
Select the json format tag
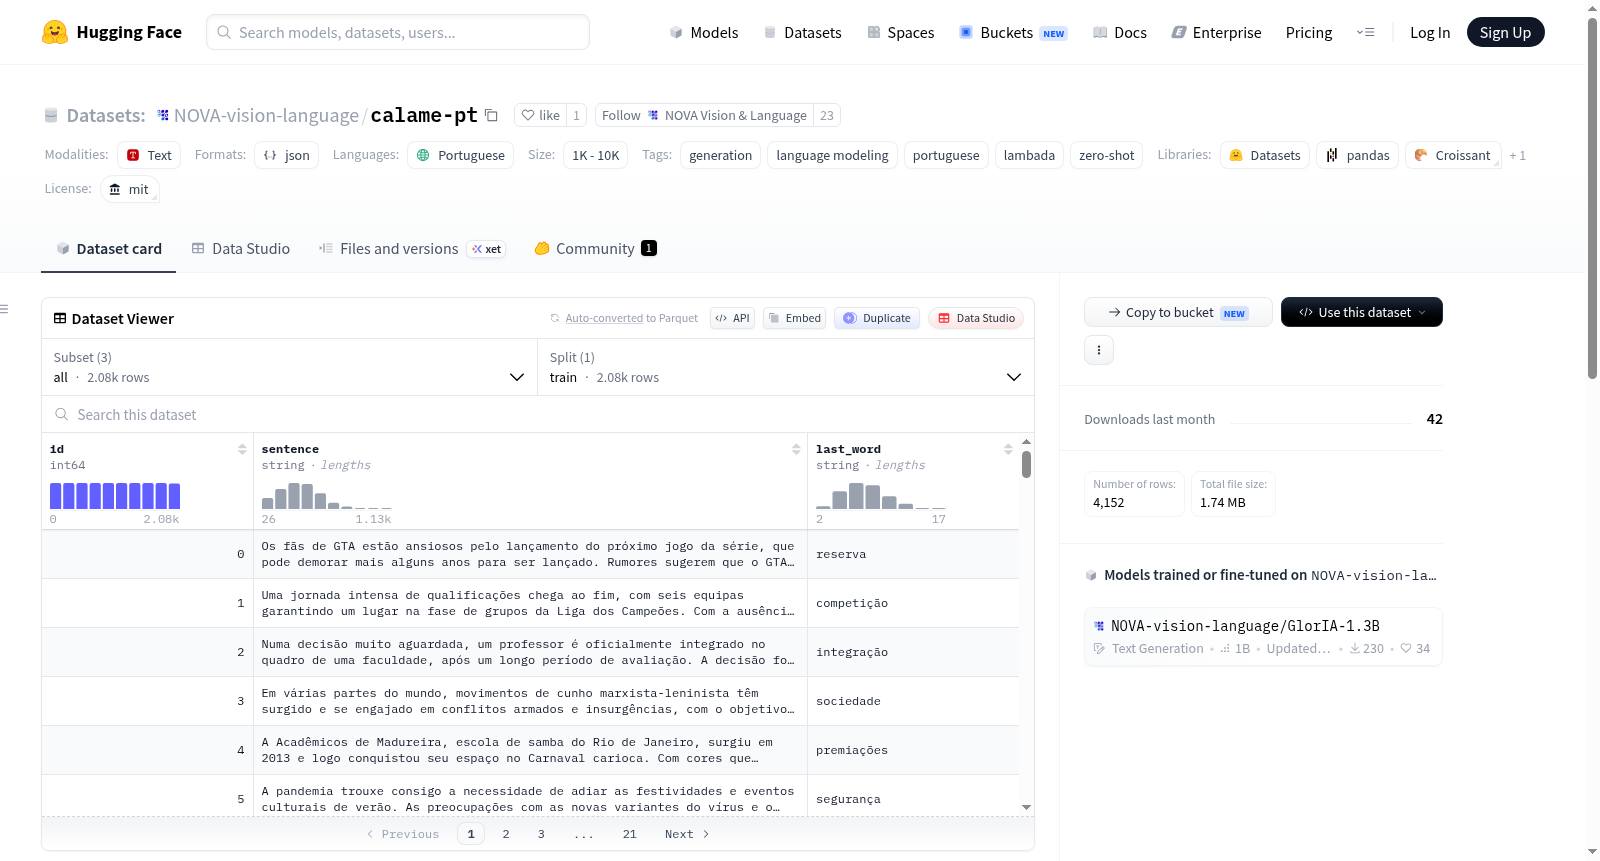(x=286, y=155)
